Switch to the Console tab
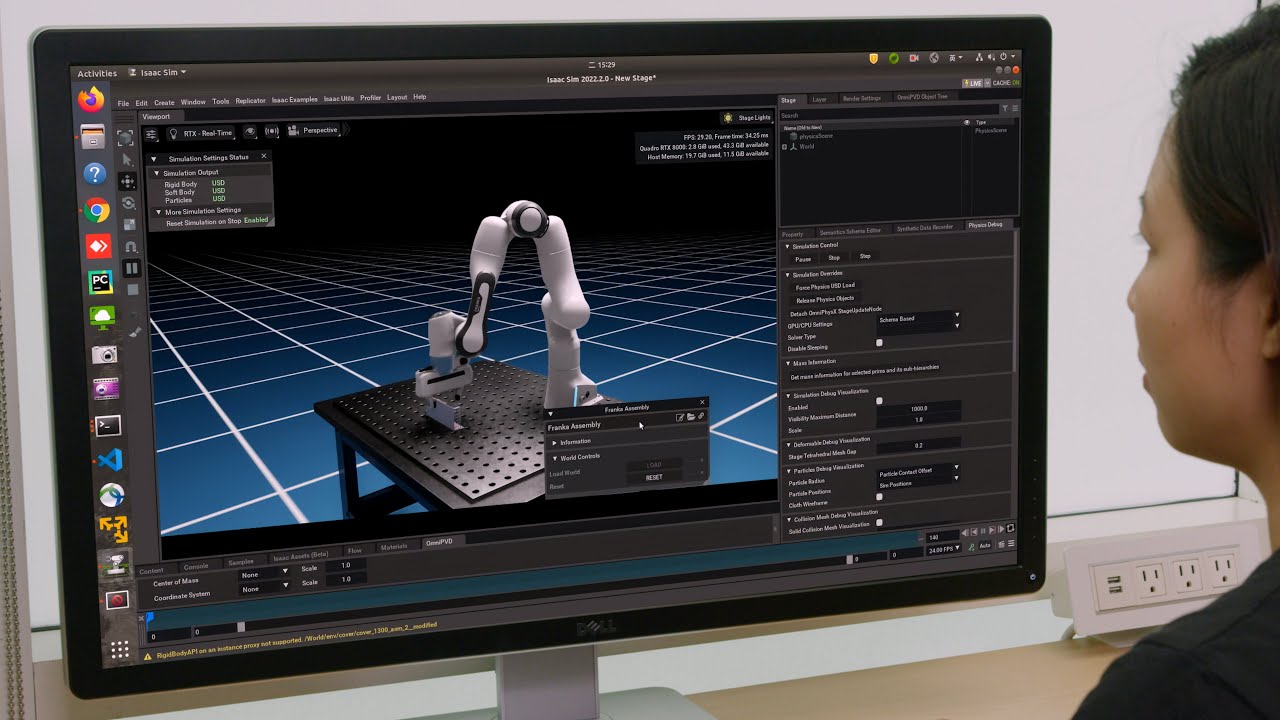 196,567
